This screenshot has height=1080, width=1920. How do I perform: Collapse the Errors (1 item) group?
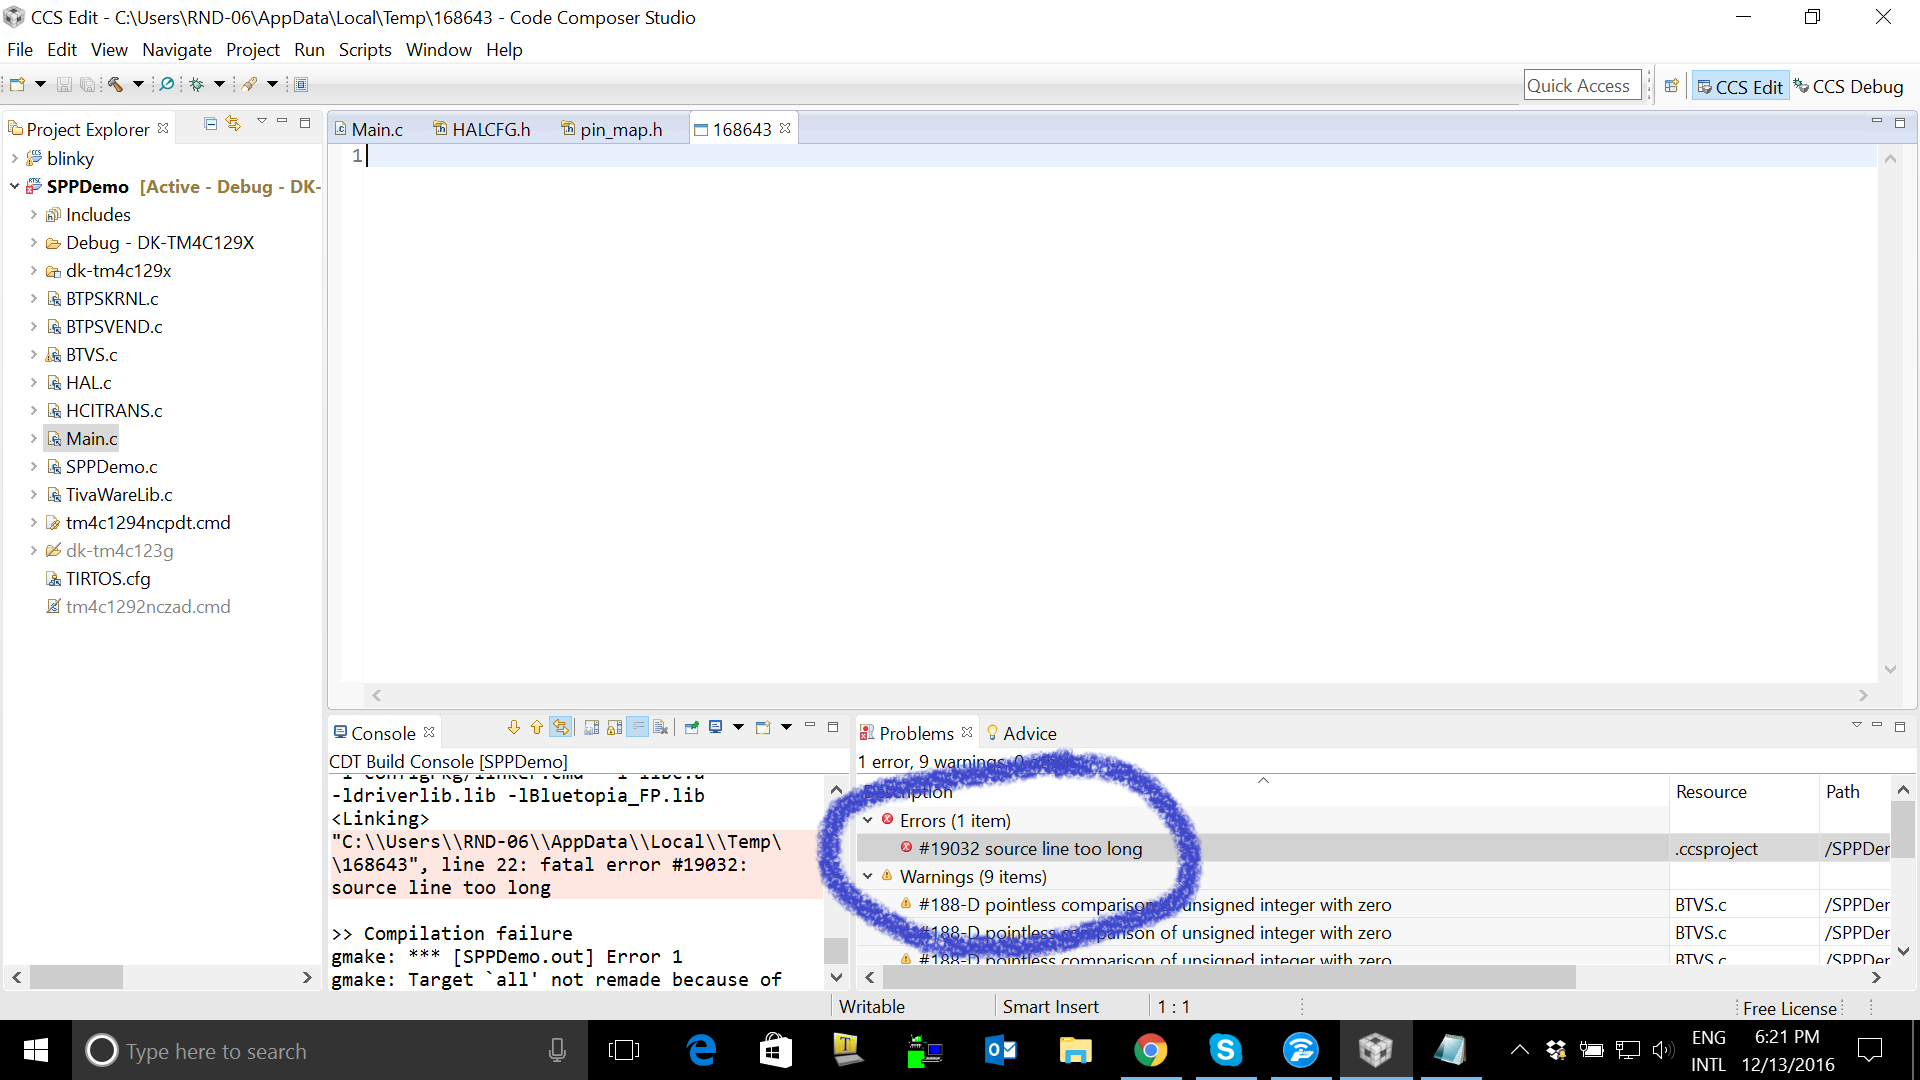[x=868, y=820]
